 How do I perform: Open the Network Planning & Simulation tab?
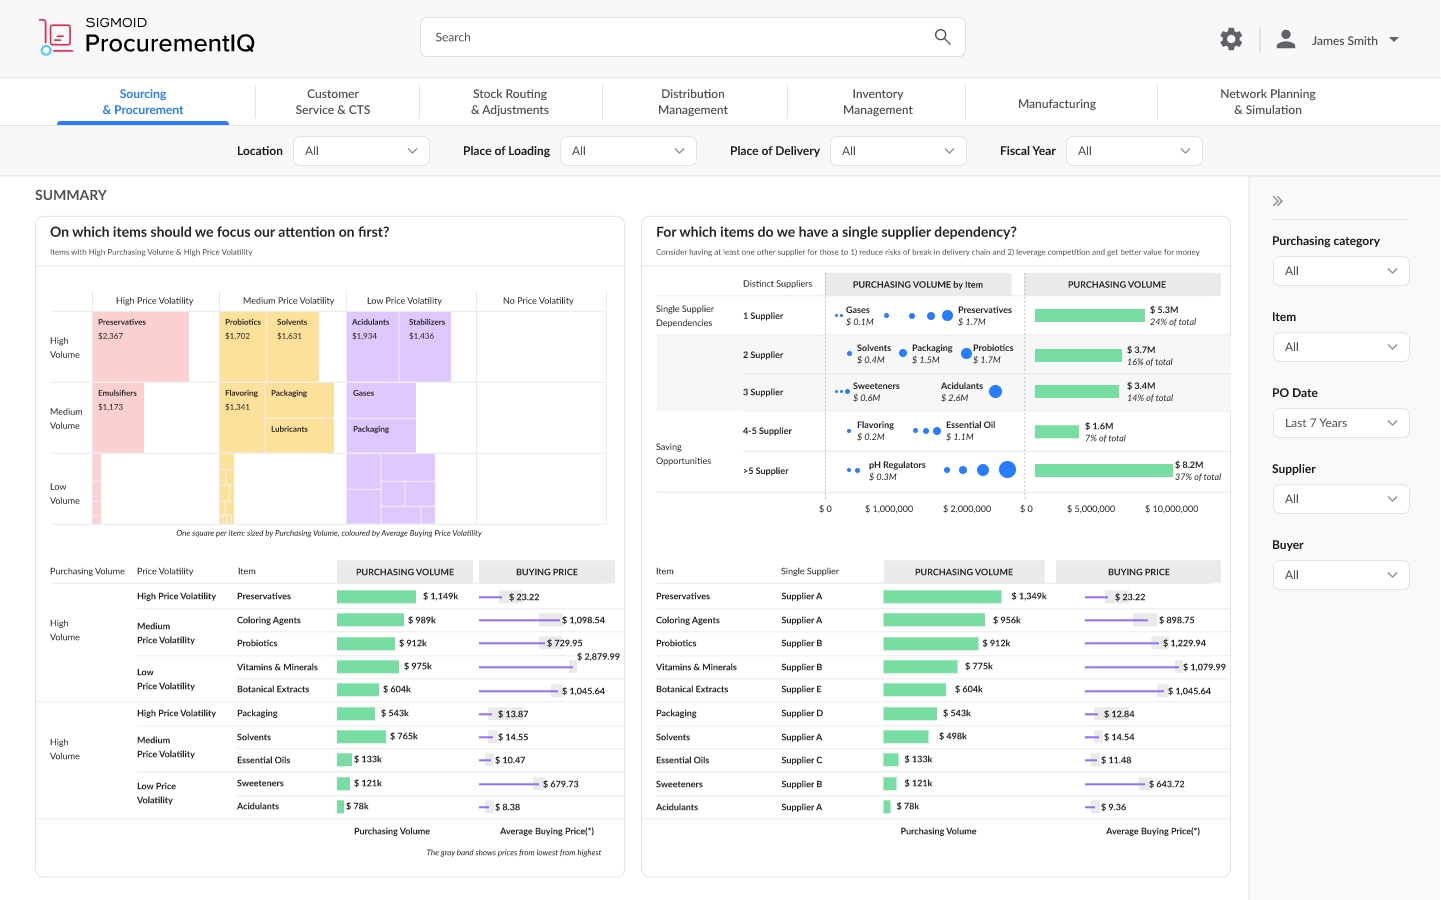point(1267,102)
